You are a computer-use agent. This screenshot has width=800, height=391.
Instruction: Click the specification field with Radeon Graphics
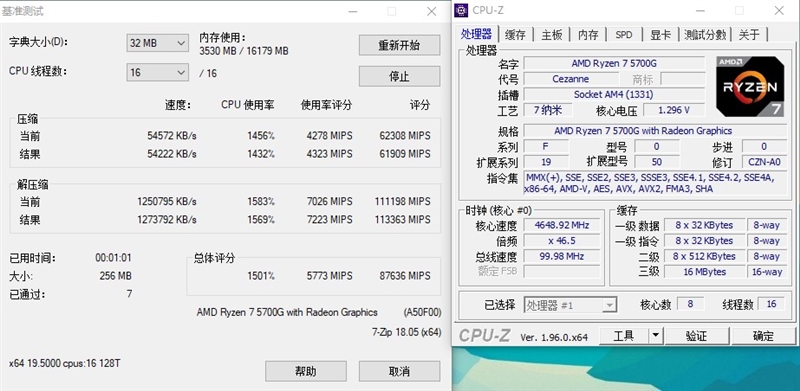click(655, 131)
